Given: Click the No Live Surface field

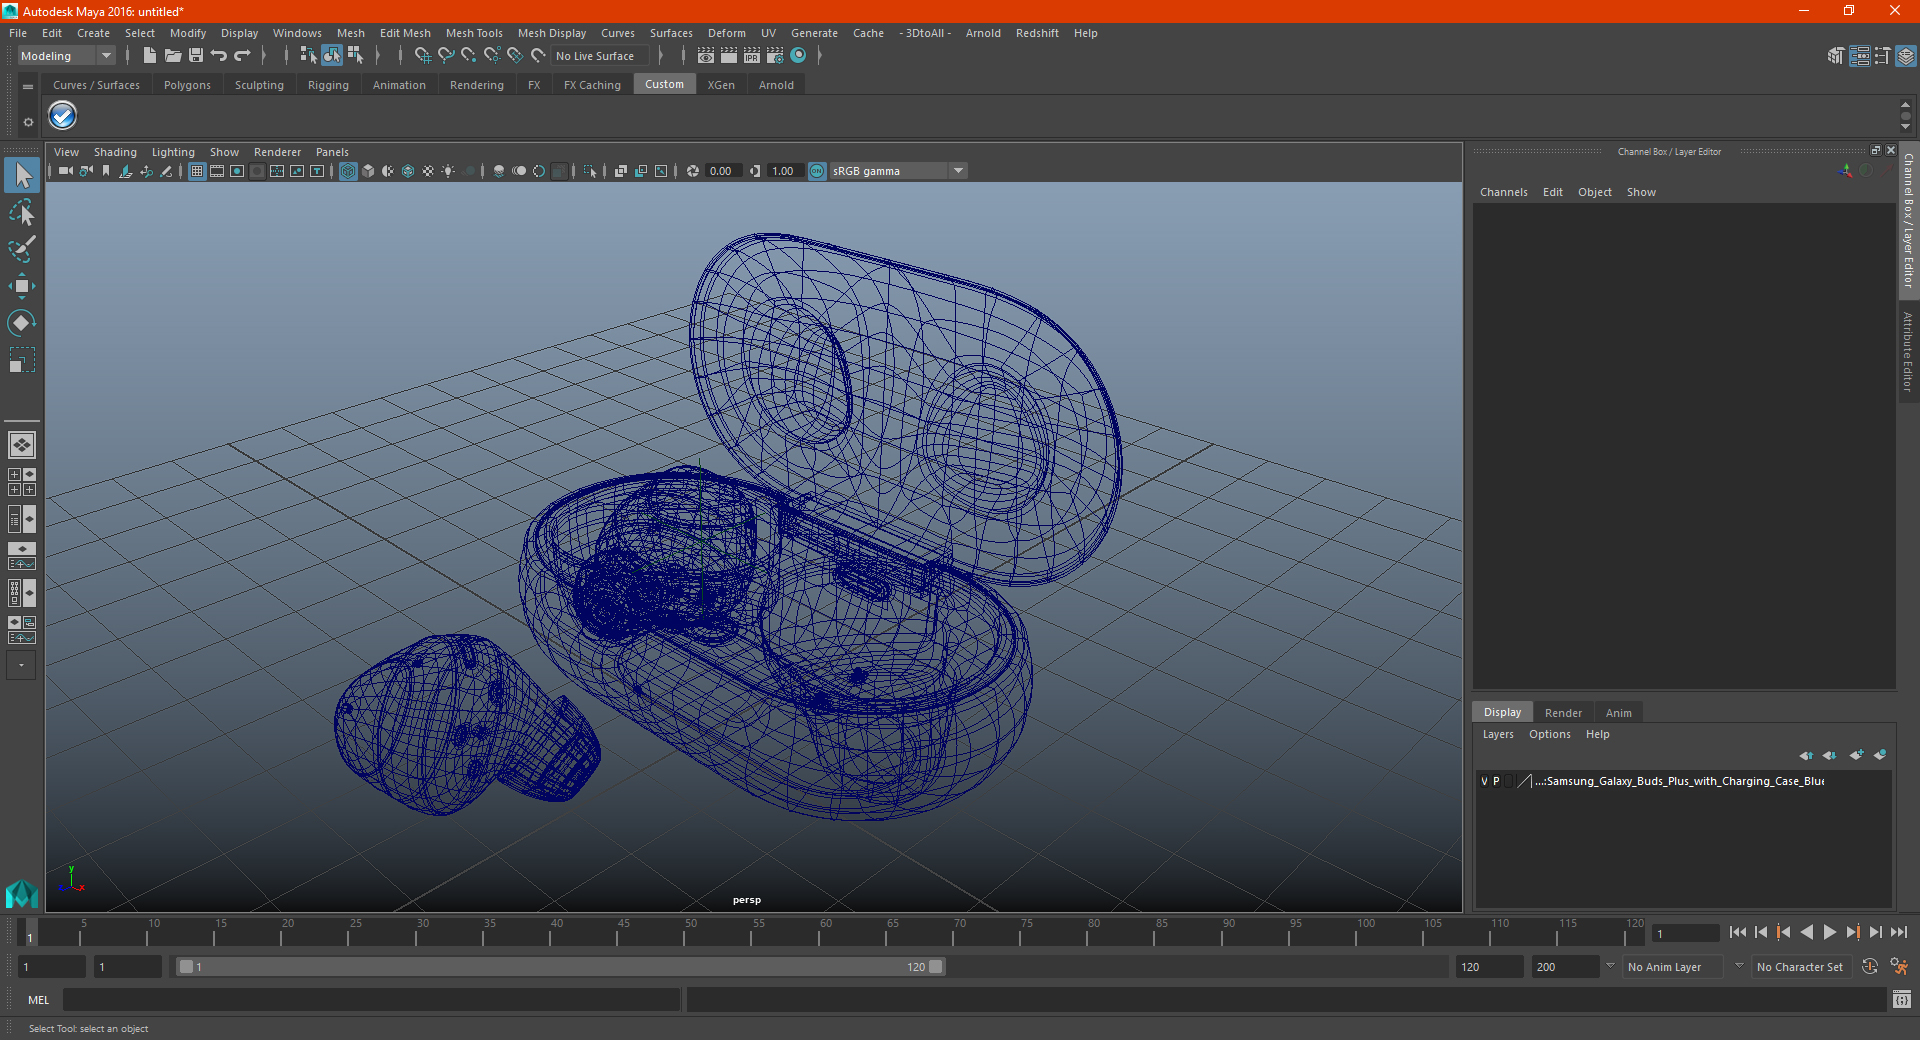Looking at the screenshot, I should [x=601, y=56].
